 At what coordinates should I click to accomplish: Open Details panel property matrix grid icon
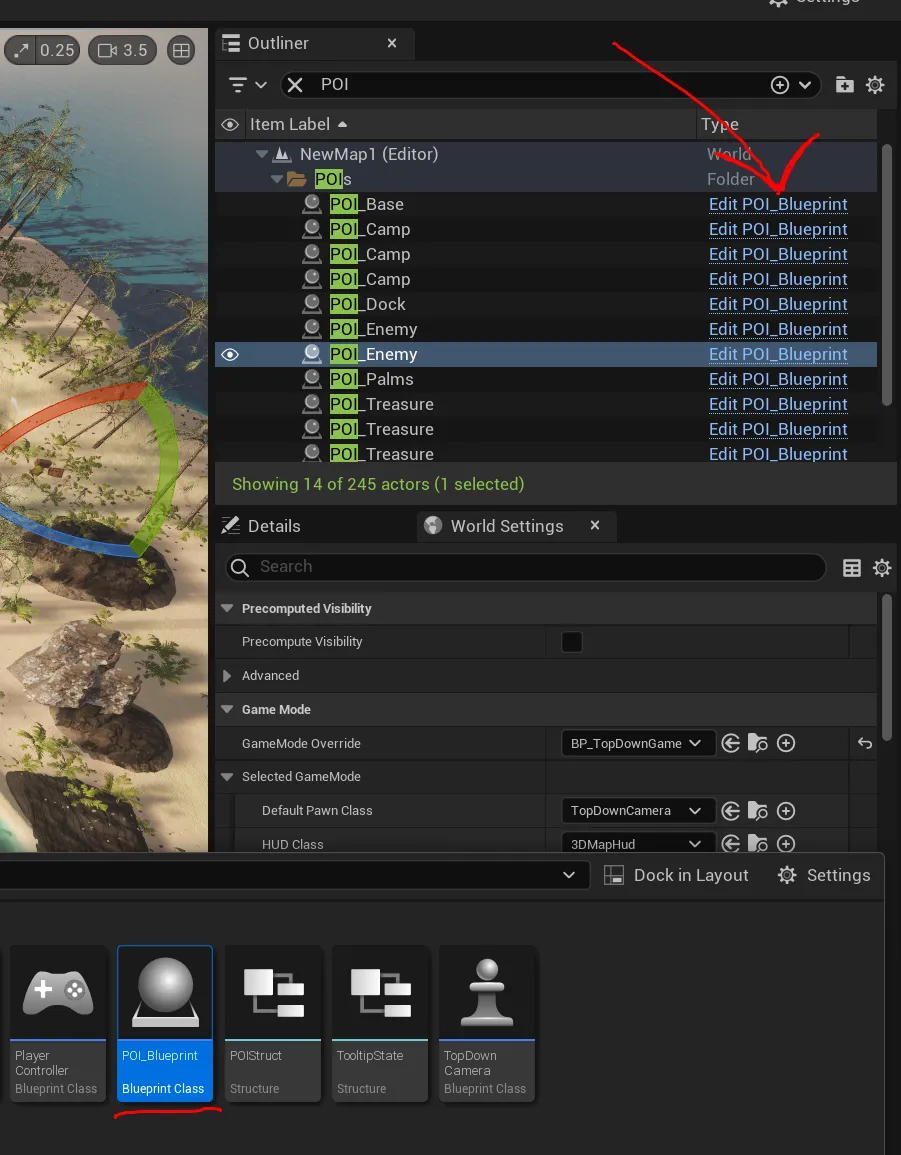[x=852, y=568]
